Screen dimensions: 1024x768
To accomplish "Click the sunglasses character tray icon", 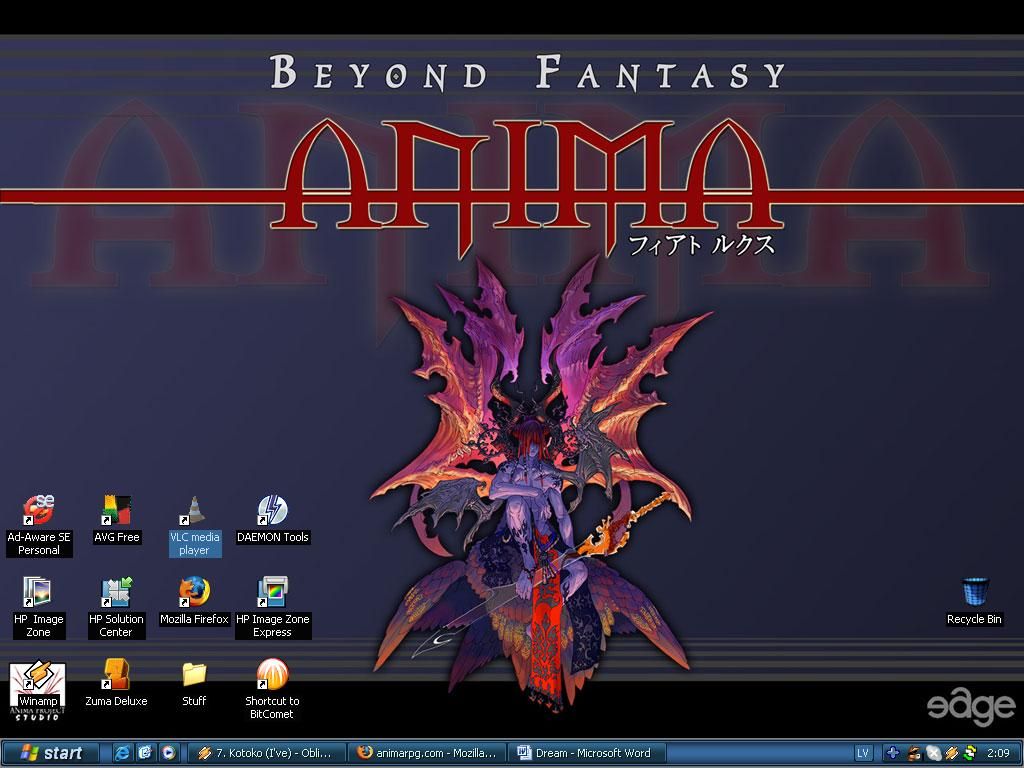I will pos(914,753).
